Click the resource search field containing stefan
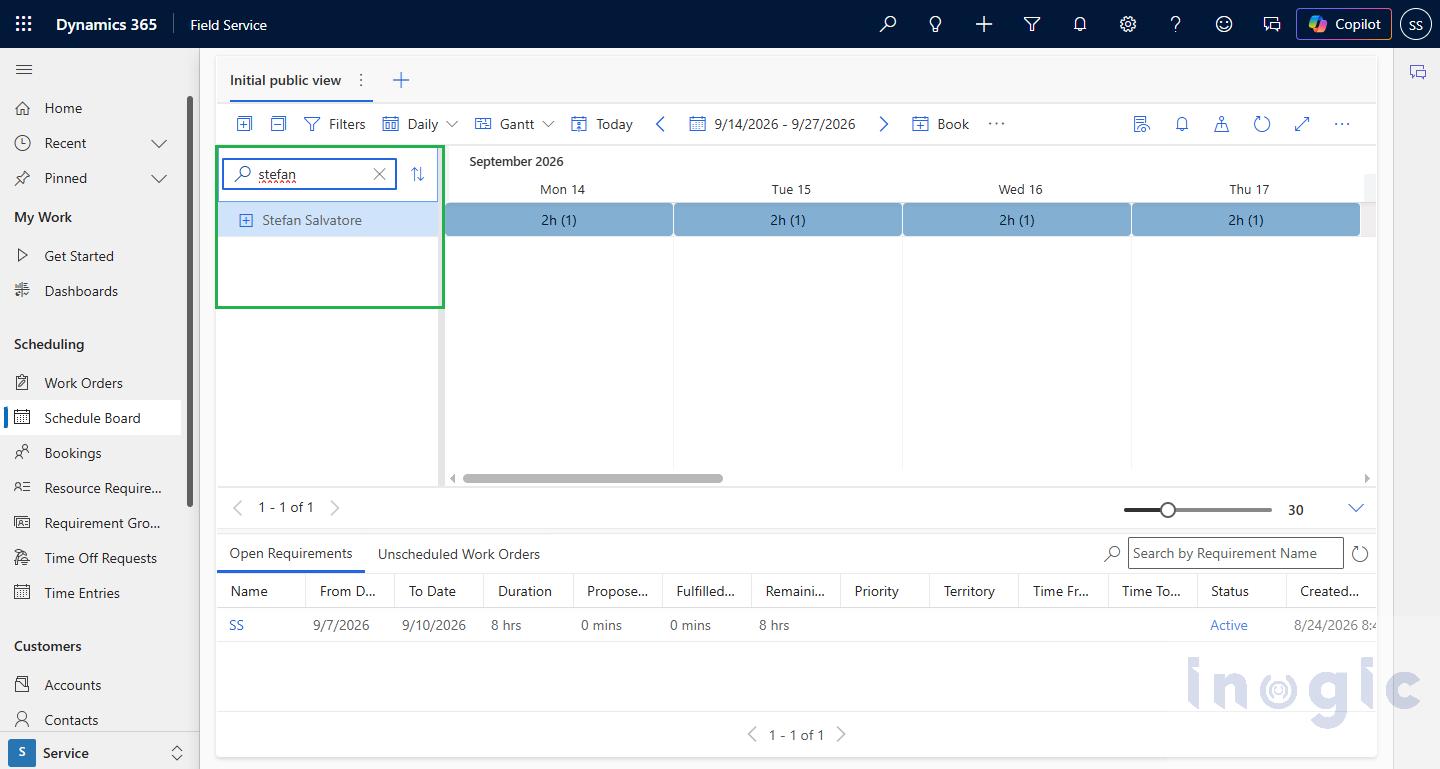Image resolution: width=1440 pixels, height=769 pixels. [x=309, y=174]
